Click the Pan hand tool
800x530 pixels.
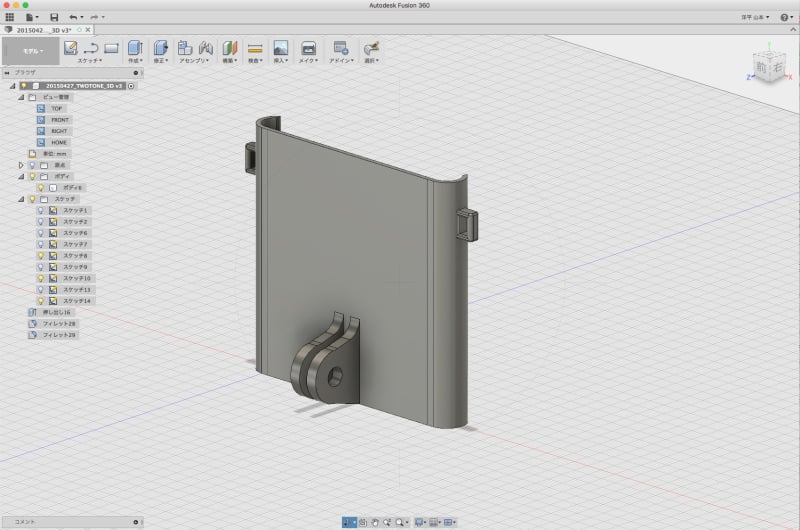[x=375, y=522]
